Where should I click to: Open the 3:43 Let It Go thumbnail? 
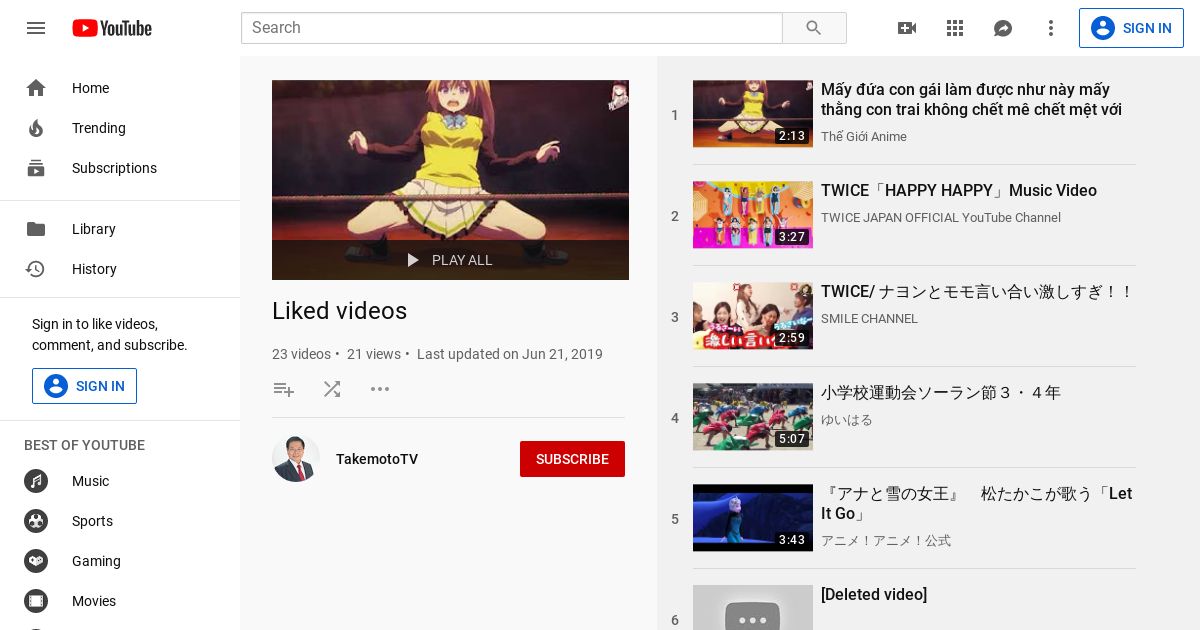point(753,518)
